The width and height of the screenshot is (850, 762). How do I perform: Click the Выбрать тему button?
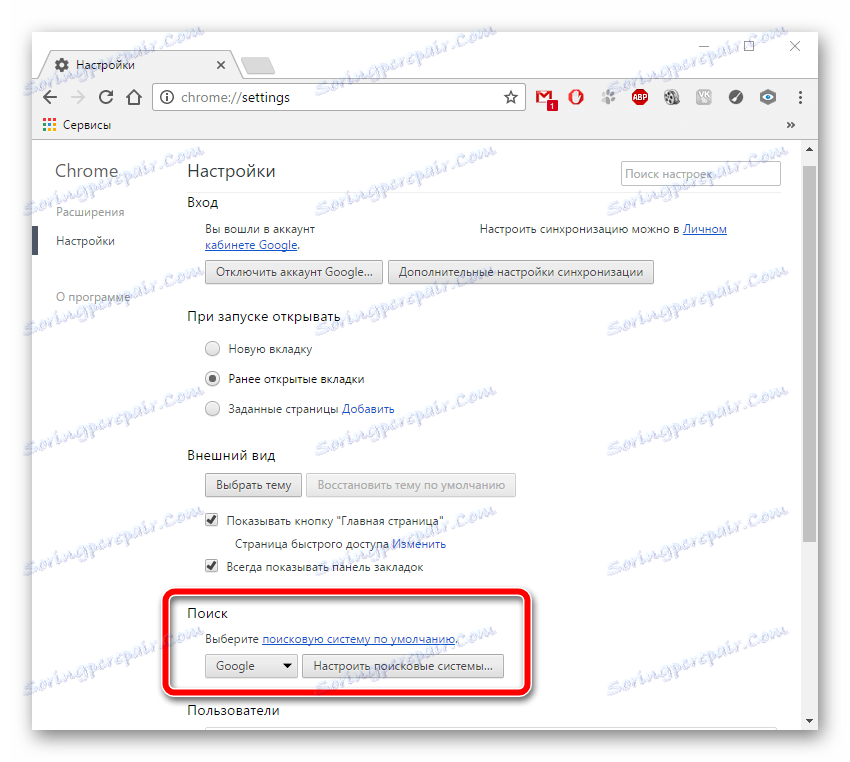[253, 485]
